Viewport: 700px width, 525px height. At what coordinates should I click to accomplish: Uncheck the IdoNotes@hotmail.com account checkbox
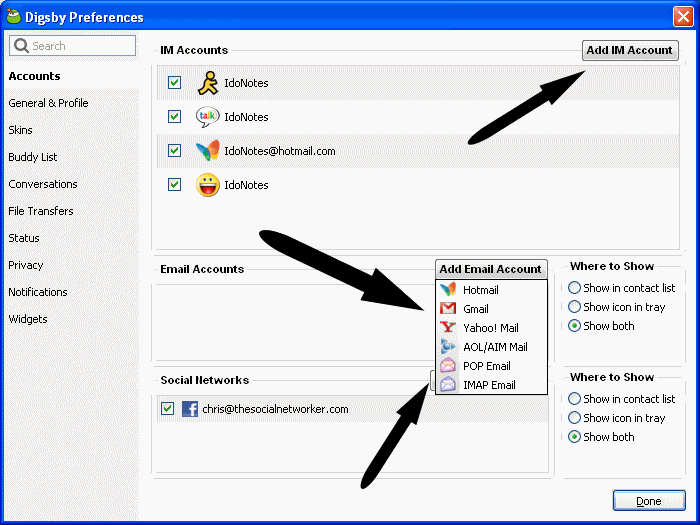click(174, 150)
